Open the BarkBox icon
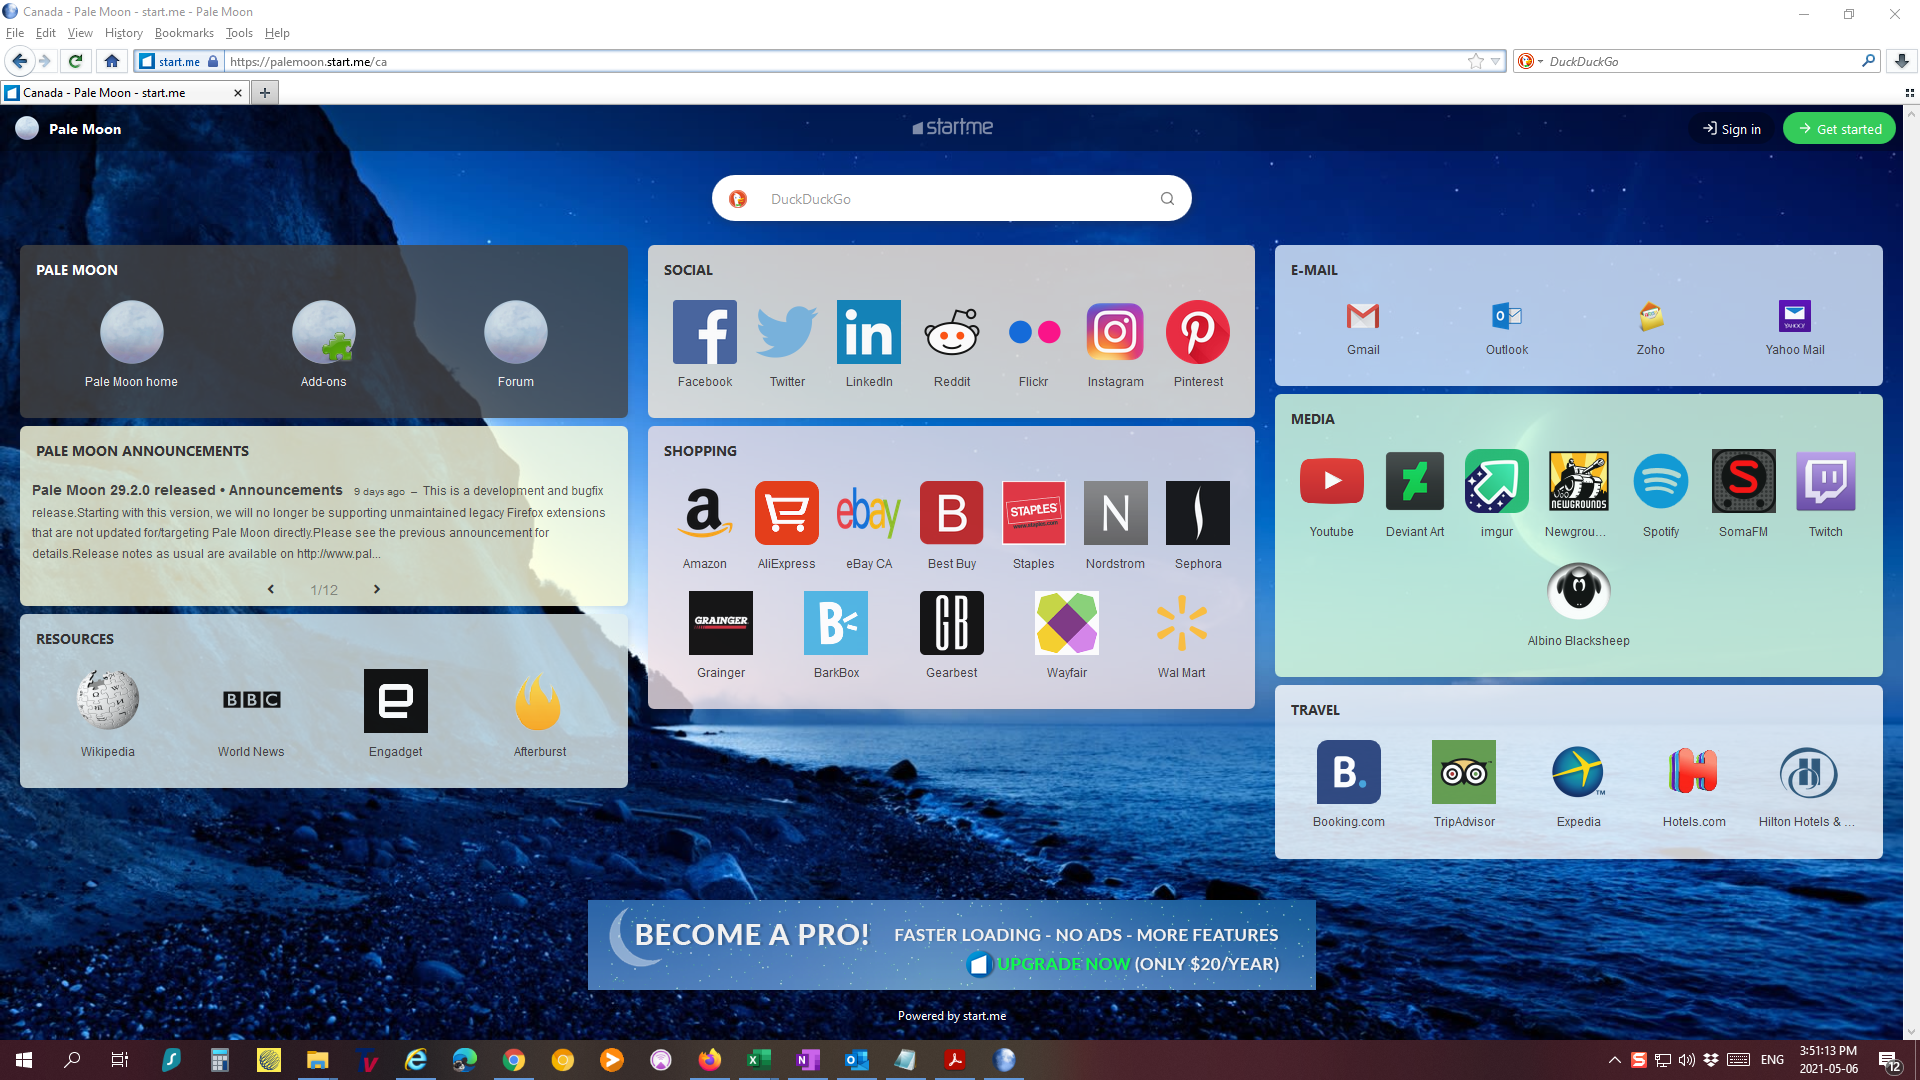The height and width of the screenshot is (1080, 1920). 836,623
